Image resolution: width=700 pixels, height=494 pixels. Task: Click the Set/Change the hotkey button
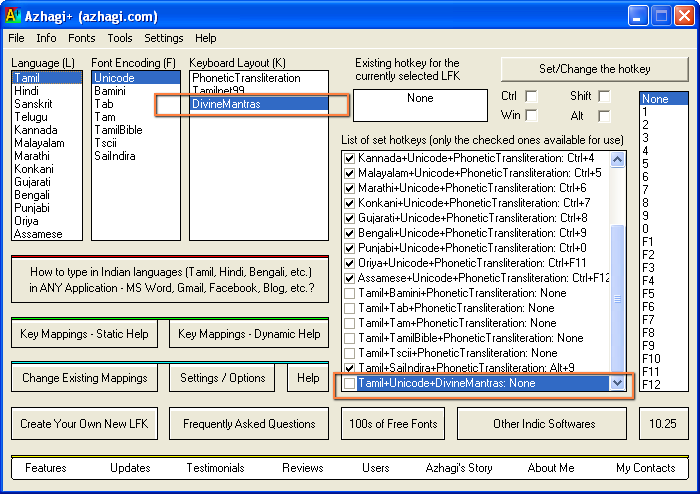click(x=595, y=69)
